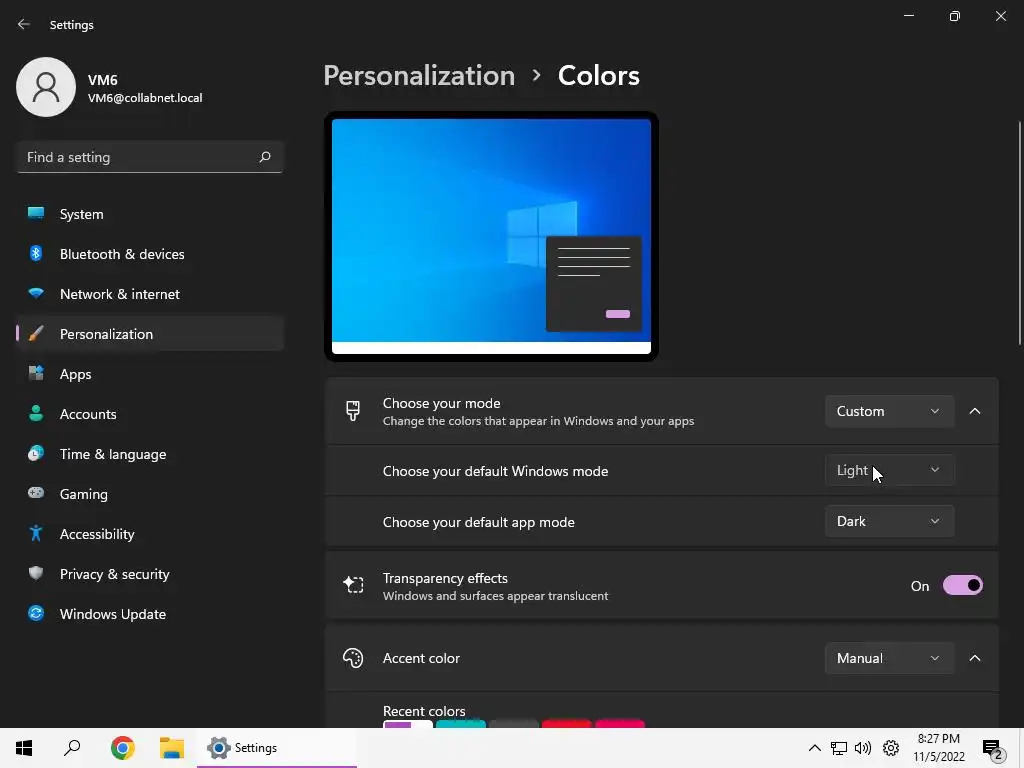Collapse the Choose your mode section
The height and width of the screenshot is (768, 1024).
coord(974,411)
